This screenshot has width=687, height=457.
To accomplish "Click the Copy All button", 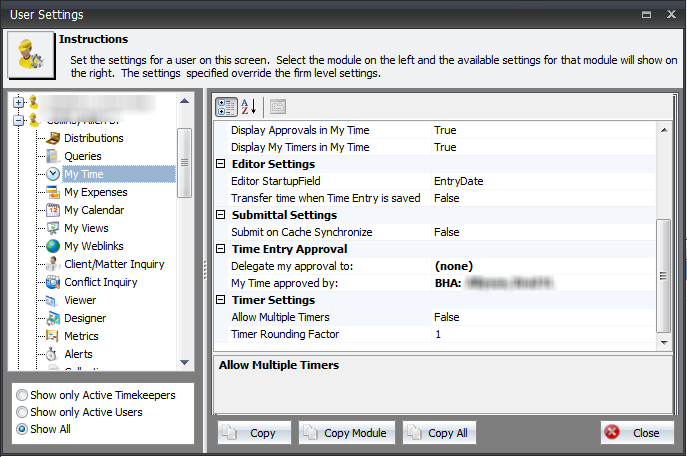I will (x=440, y=433).
